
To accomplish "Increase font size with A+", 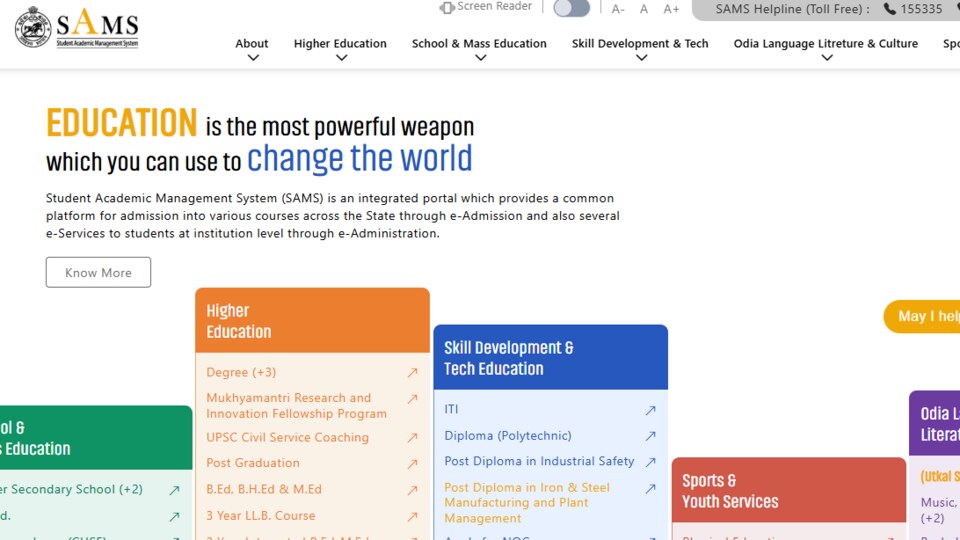I will [671, 9].
